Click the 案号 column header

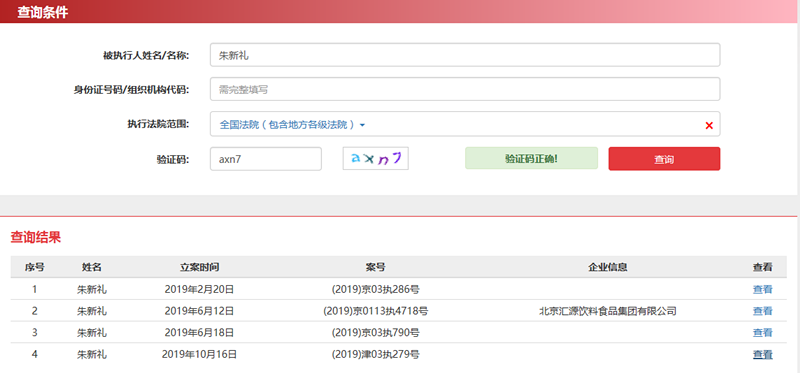pyautogui.click(x=376, y=267)
